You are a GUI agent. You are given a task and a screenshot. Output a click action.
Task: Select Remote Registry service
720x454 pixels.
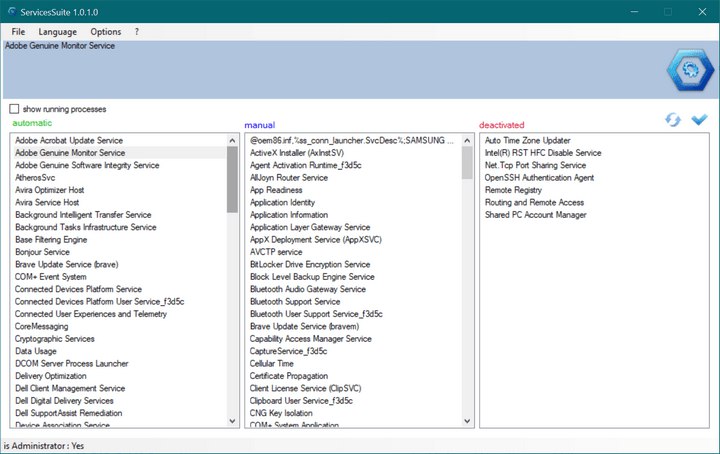pyautogui.click(x=513, y=190)
